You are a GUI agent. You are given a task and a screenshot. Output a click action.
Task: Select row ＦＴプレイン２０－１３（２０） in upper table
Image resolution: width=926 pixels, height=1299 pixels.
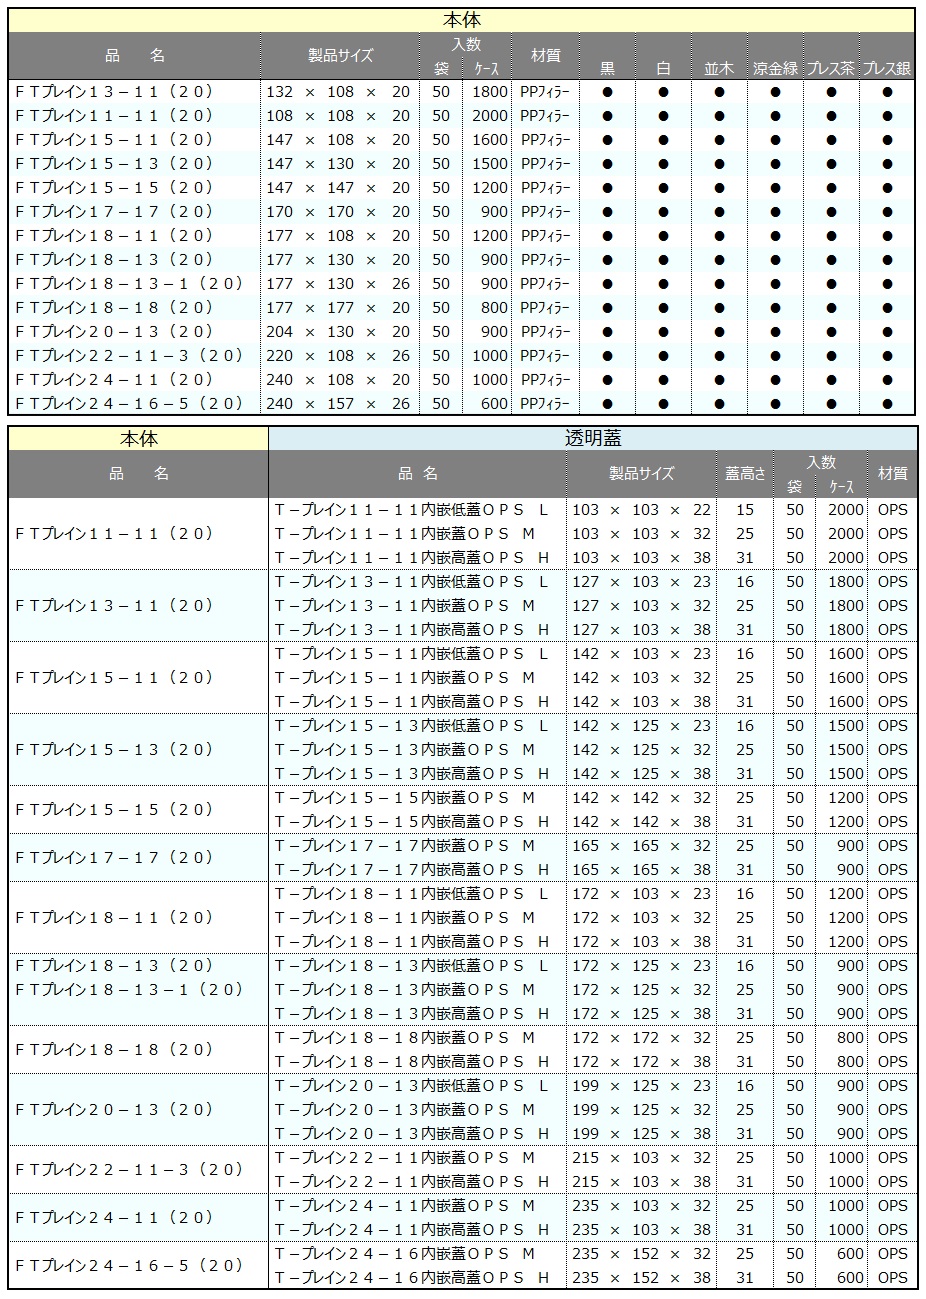(x=463, y=331)
